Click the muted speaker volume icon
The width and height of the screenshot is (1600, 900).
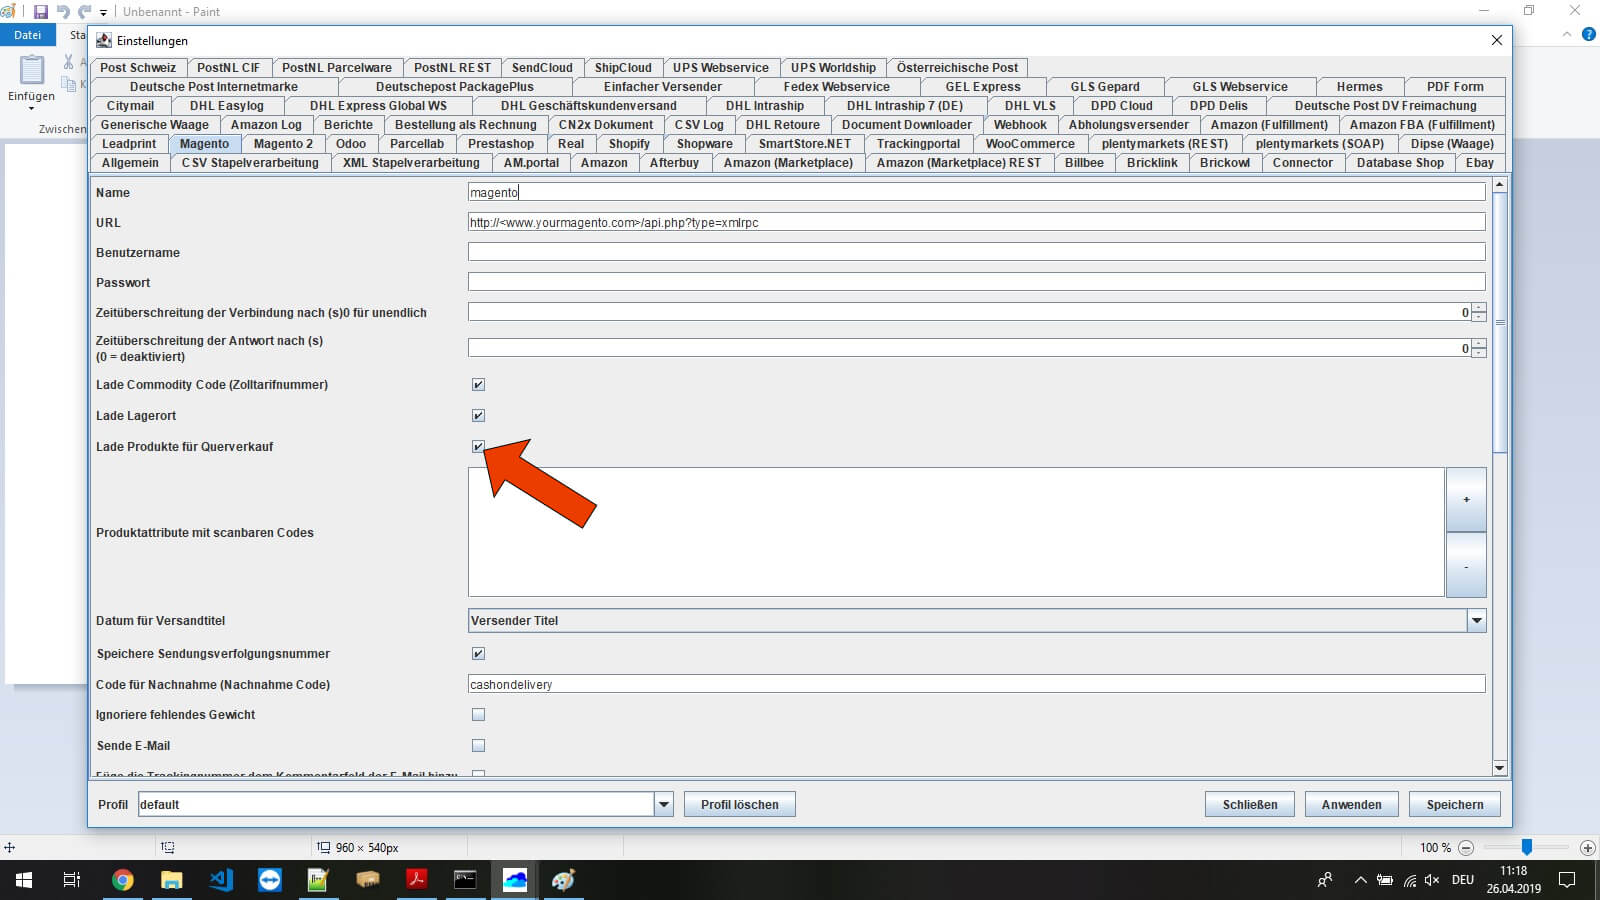[1432, 880]
